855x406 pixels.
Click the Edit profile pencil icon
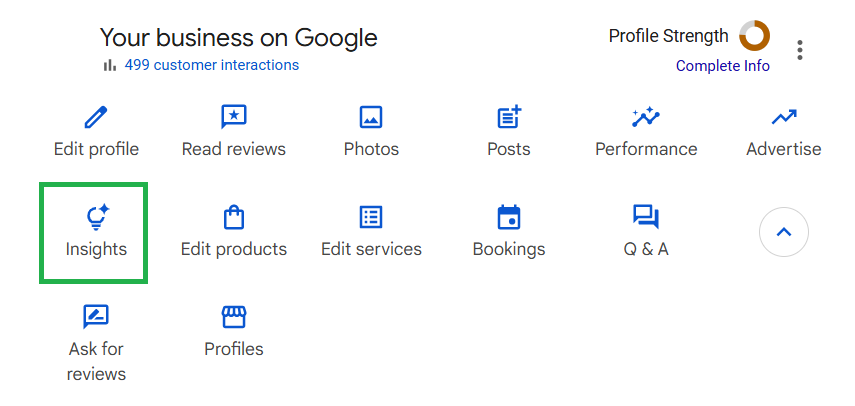96,117
